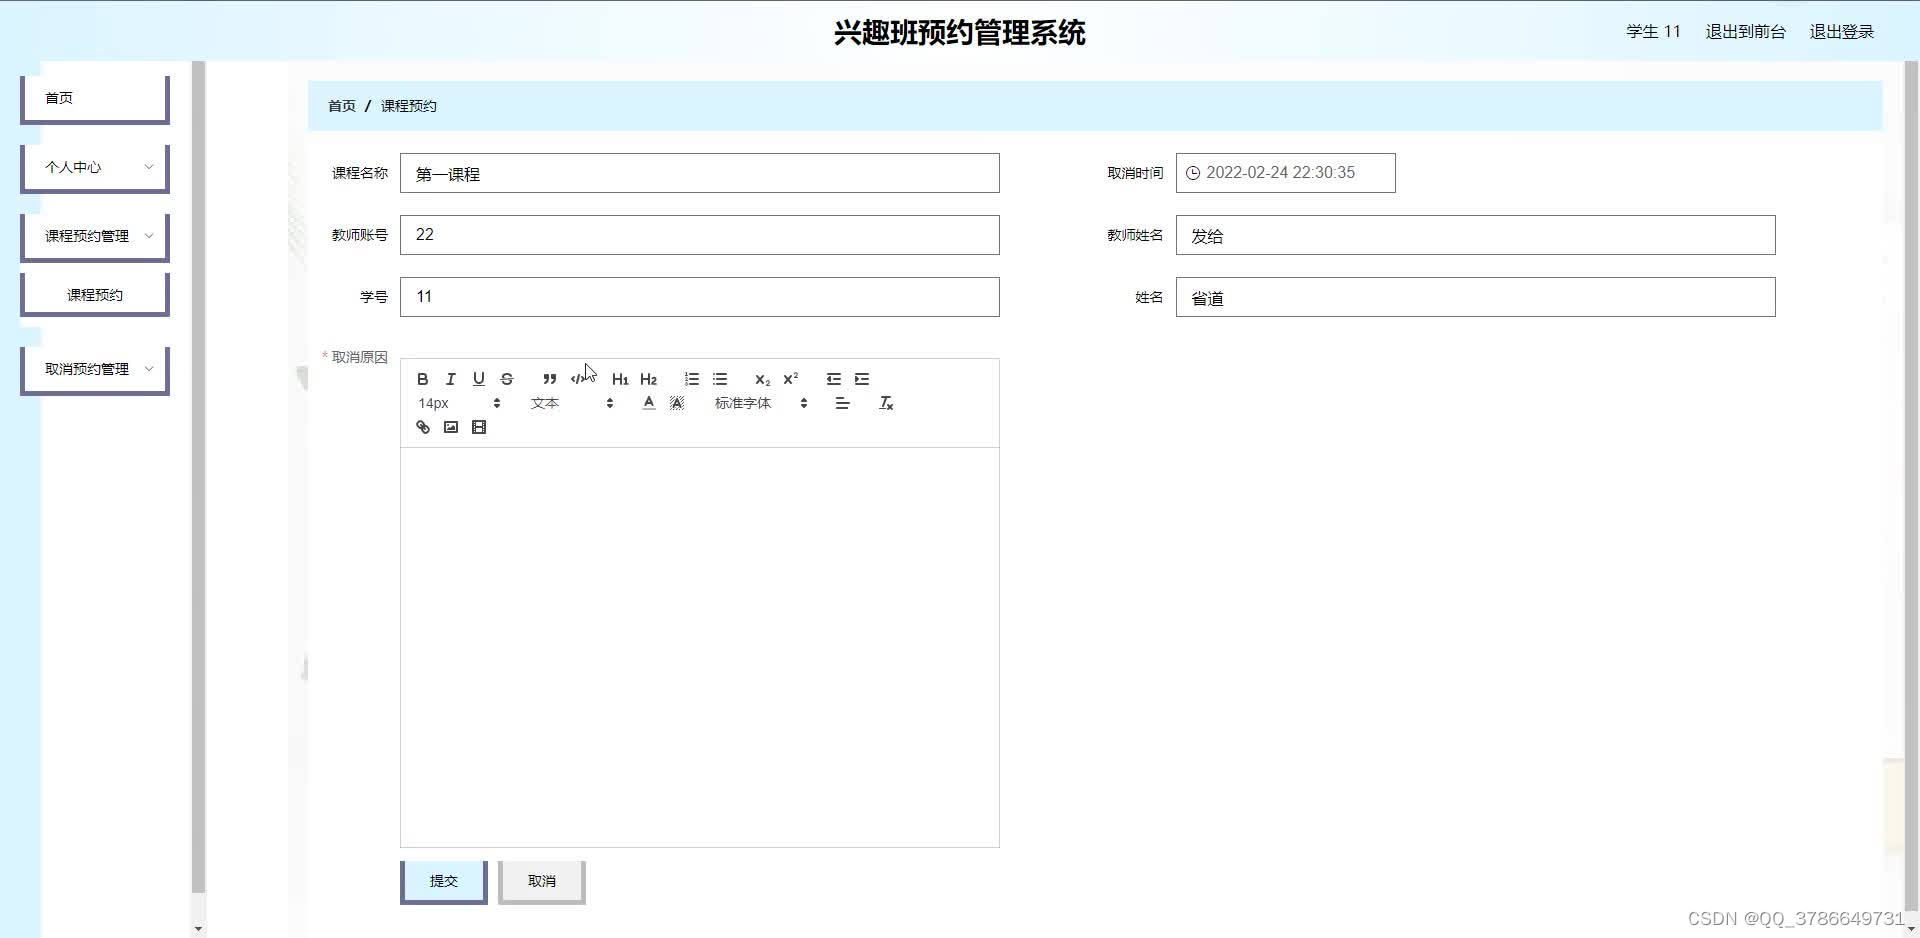The image size is (1920, 938).
Task: Click 退出到前台 in the header
Action: pyautogui.click(x=1745, y=32)
